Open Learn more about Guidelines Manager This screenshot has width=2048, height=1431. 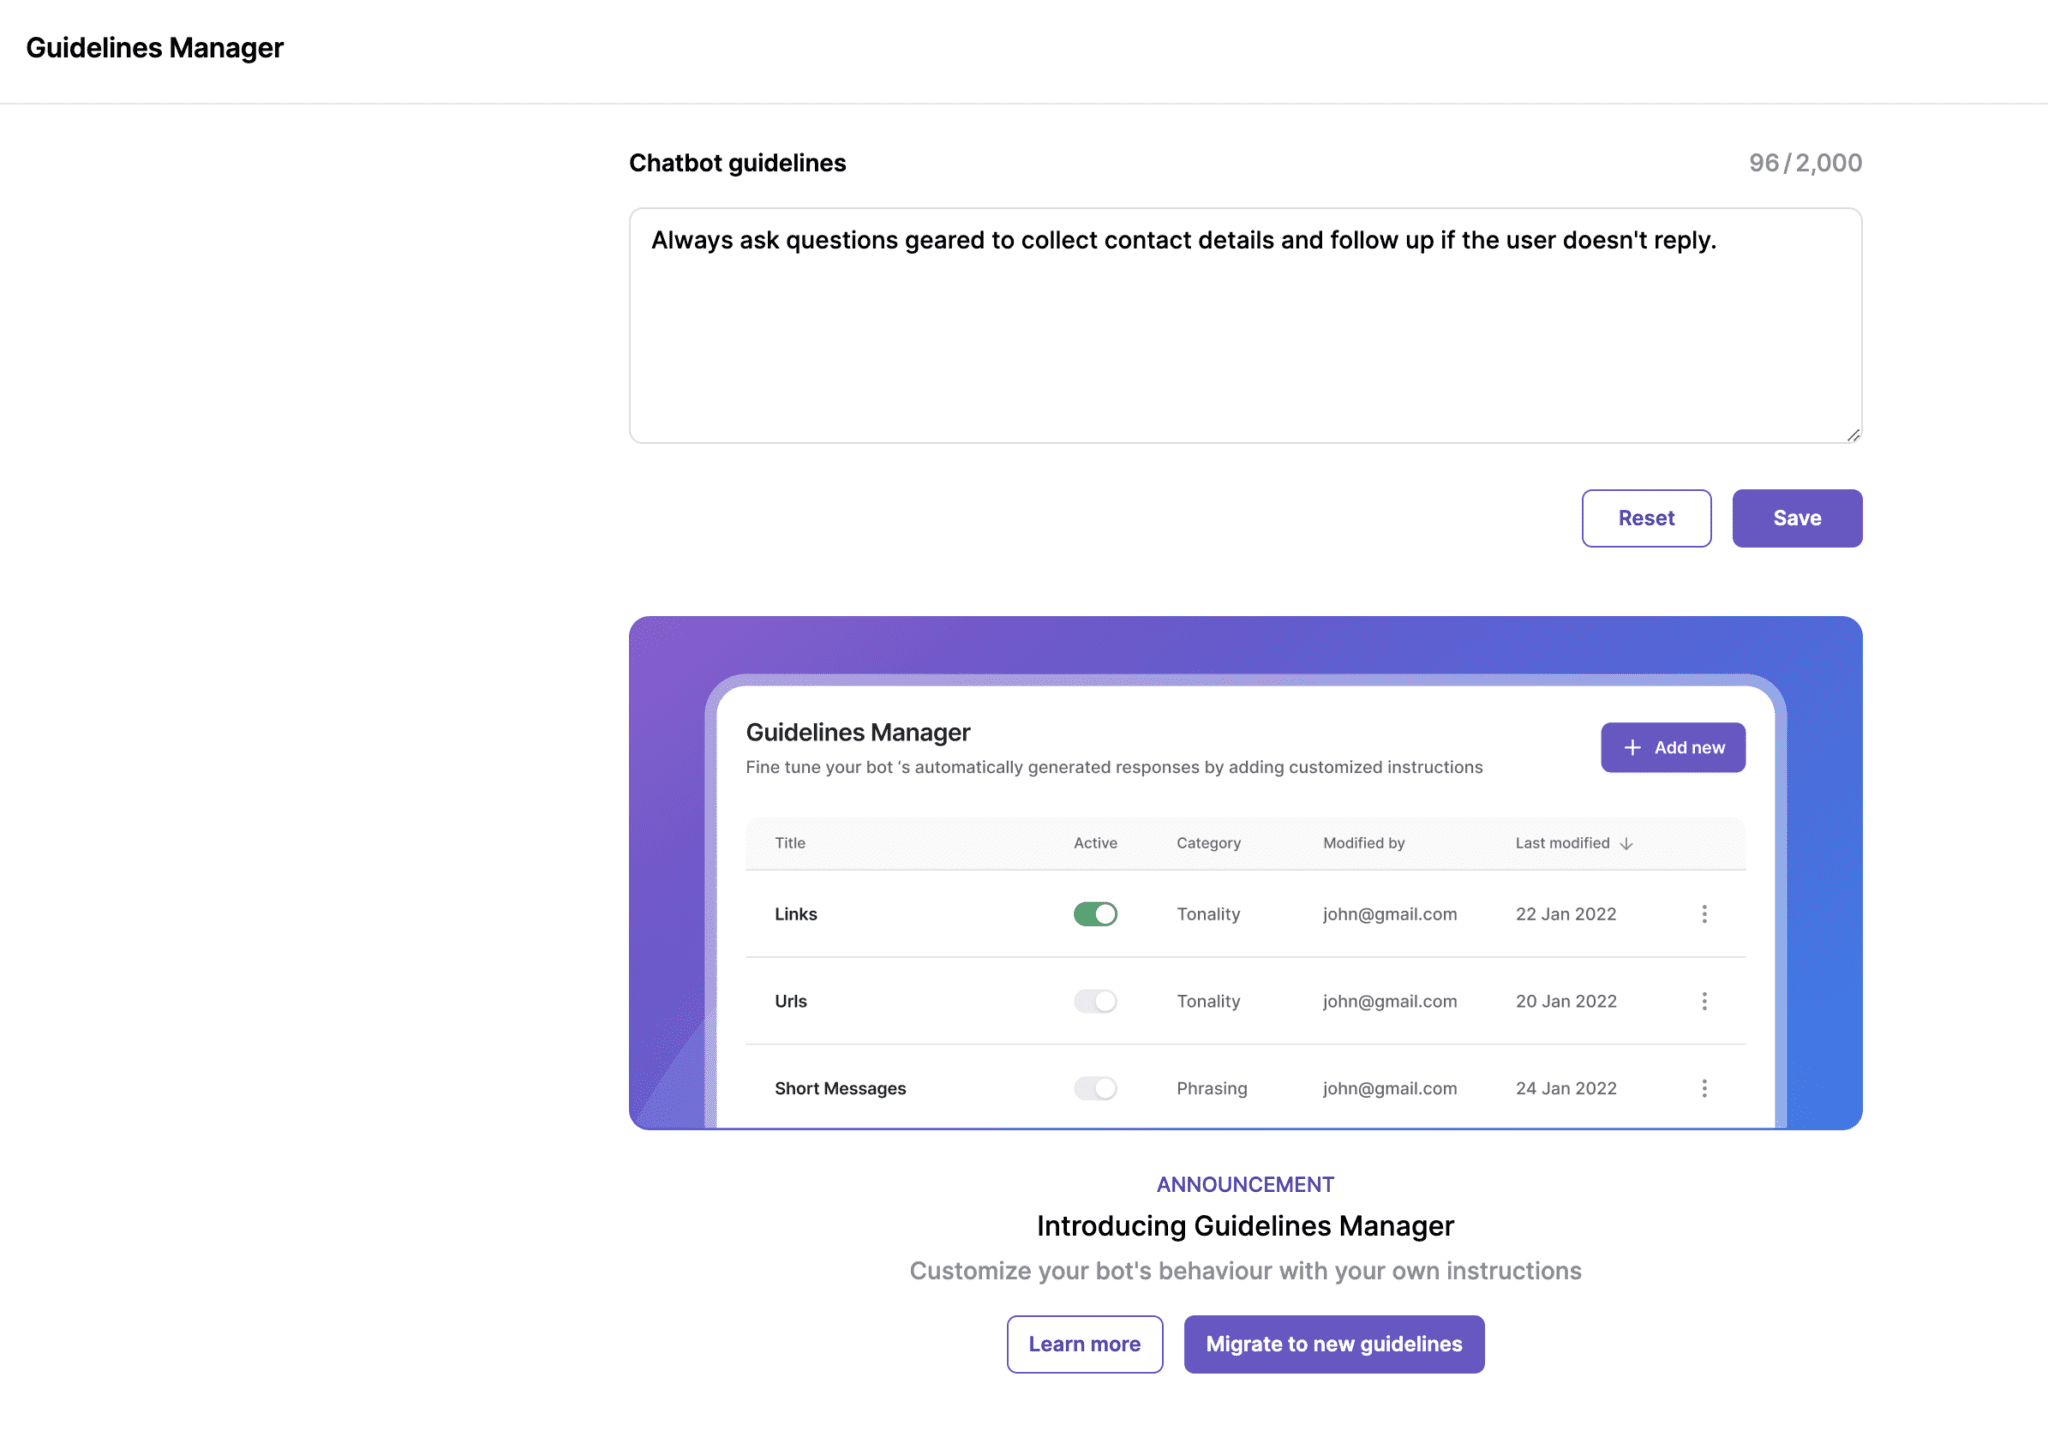pos(1084,1344)
